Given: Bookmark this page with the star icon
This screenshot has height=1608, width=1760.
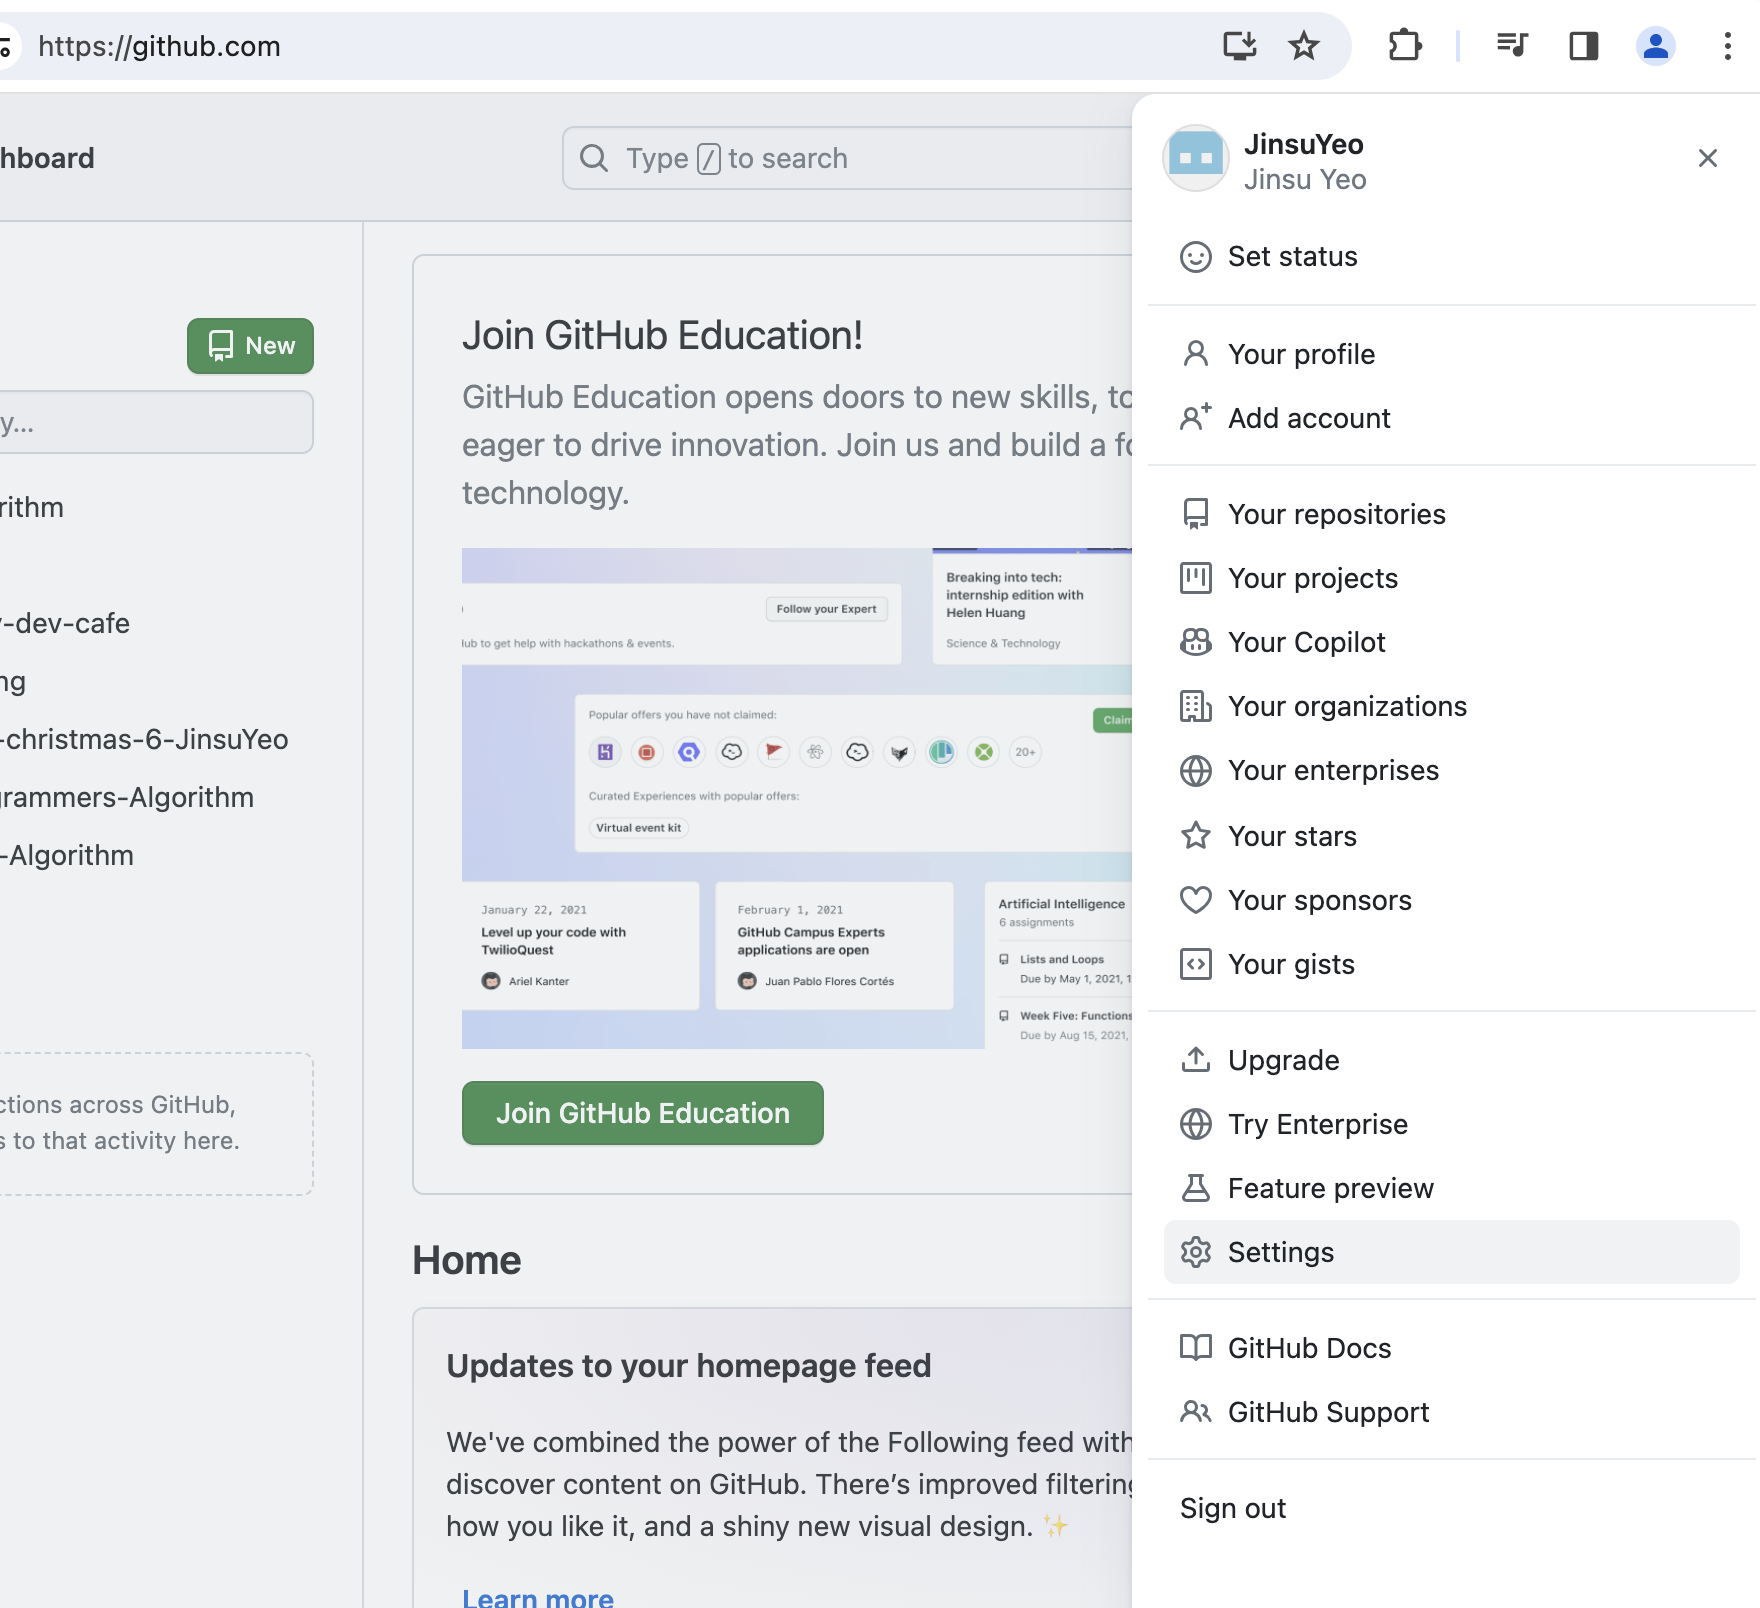Looking at the screenshot, I should pos(1303,46).
